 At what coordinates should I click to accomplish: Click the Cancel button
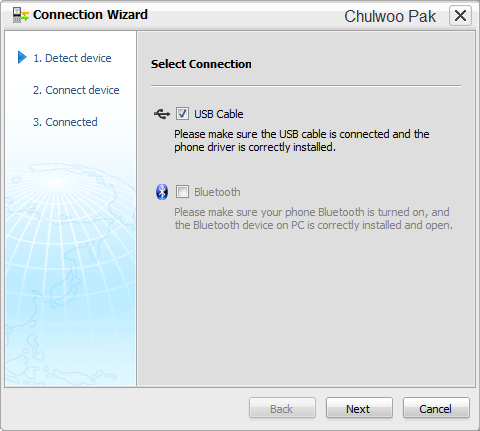[x=436, y=408]
